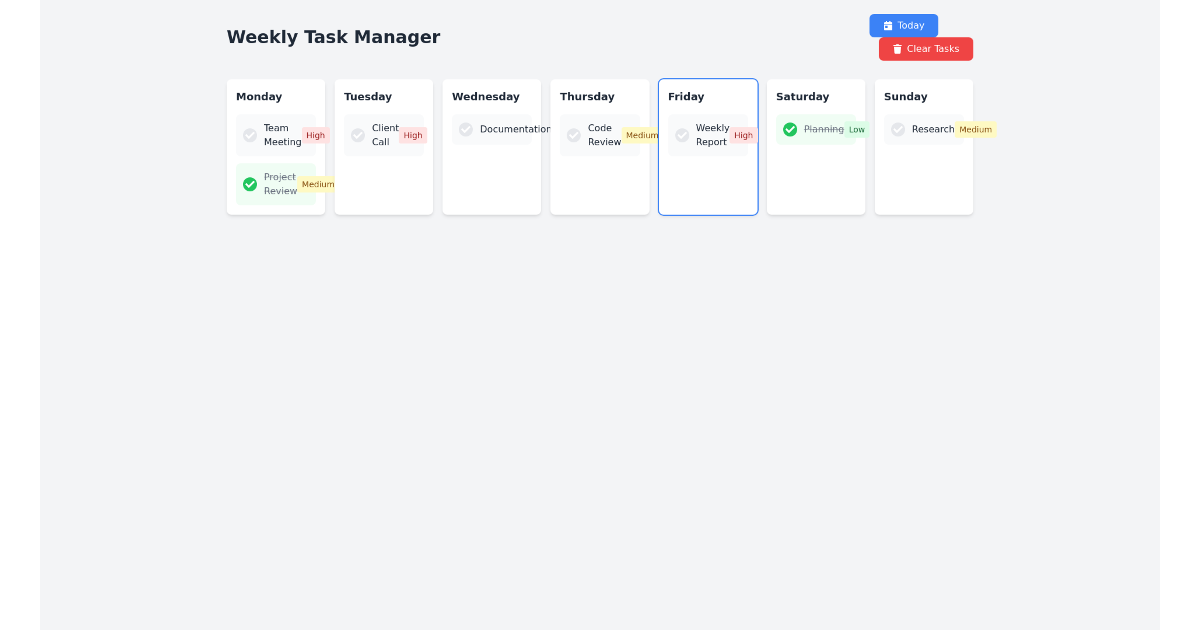Click the Medium badge on Code Review
The height and width of the screenshot is (630, 1200).
pos(642,134)
